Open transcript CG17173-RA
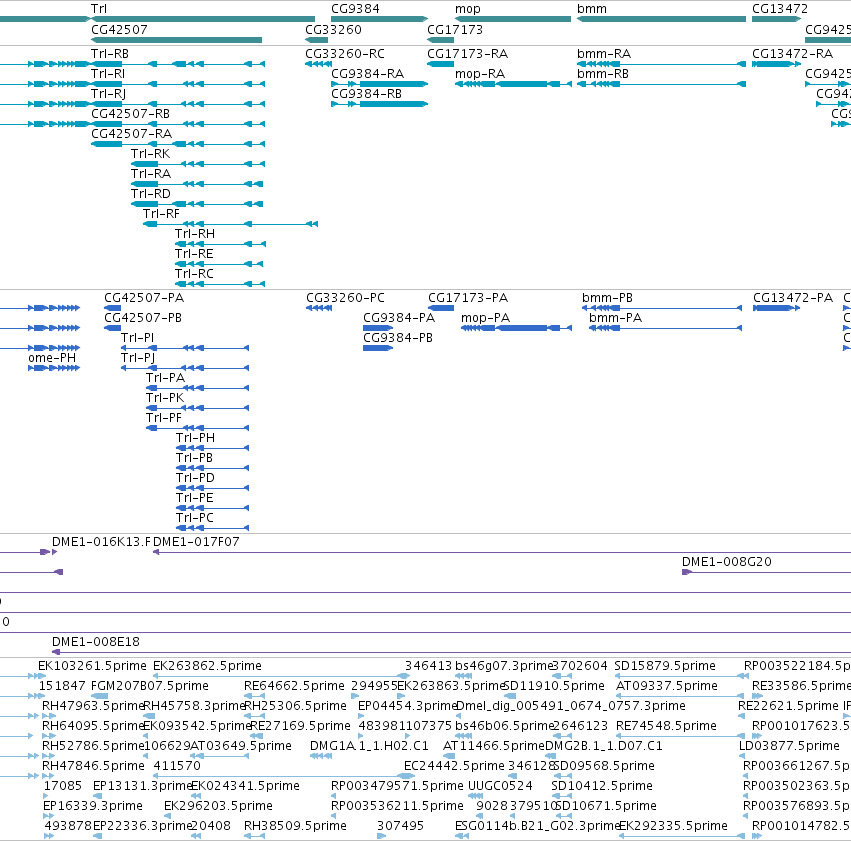Image resolution: width=851 pixels, height=841 pixels. coord(467,54)
